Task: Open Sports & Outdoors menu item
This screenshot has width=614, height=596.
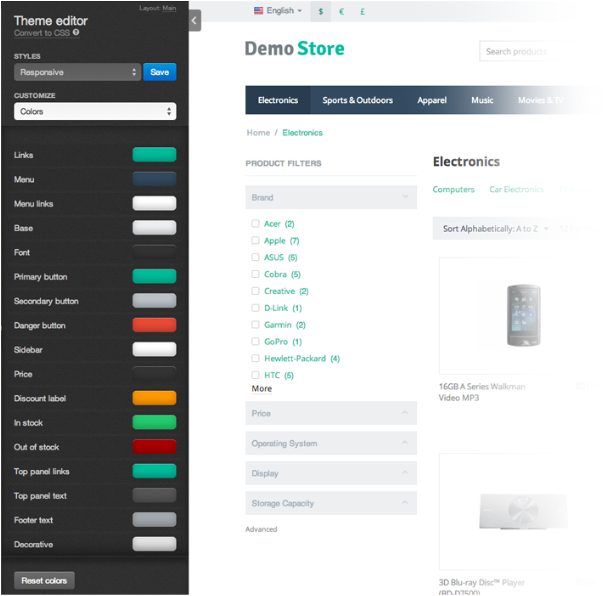Action: 358,100
